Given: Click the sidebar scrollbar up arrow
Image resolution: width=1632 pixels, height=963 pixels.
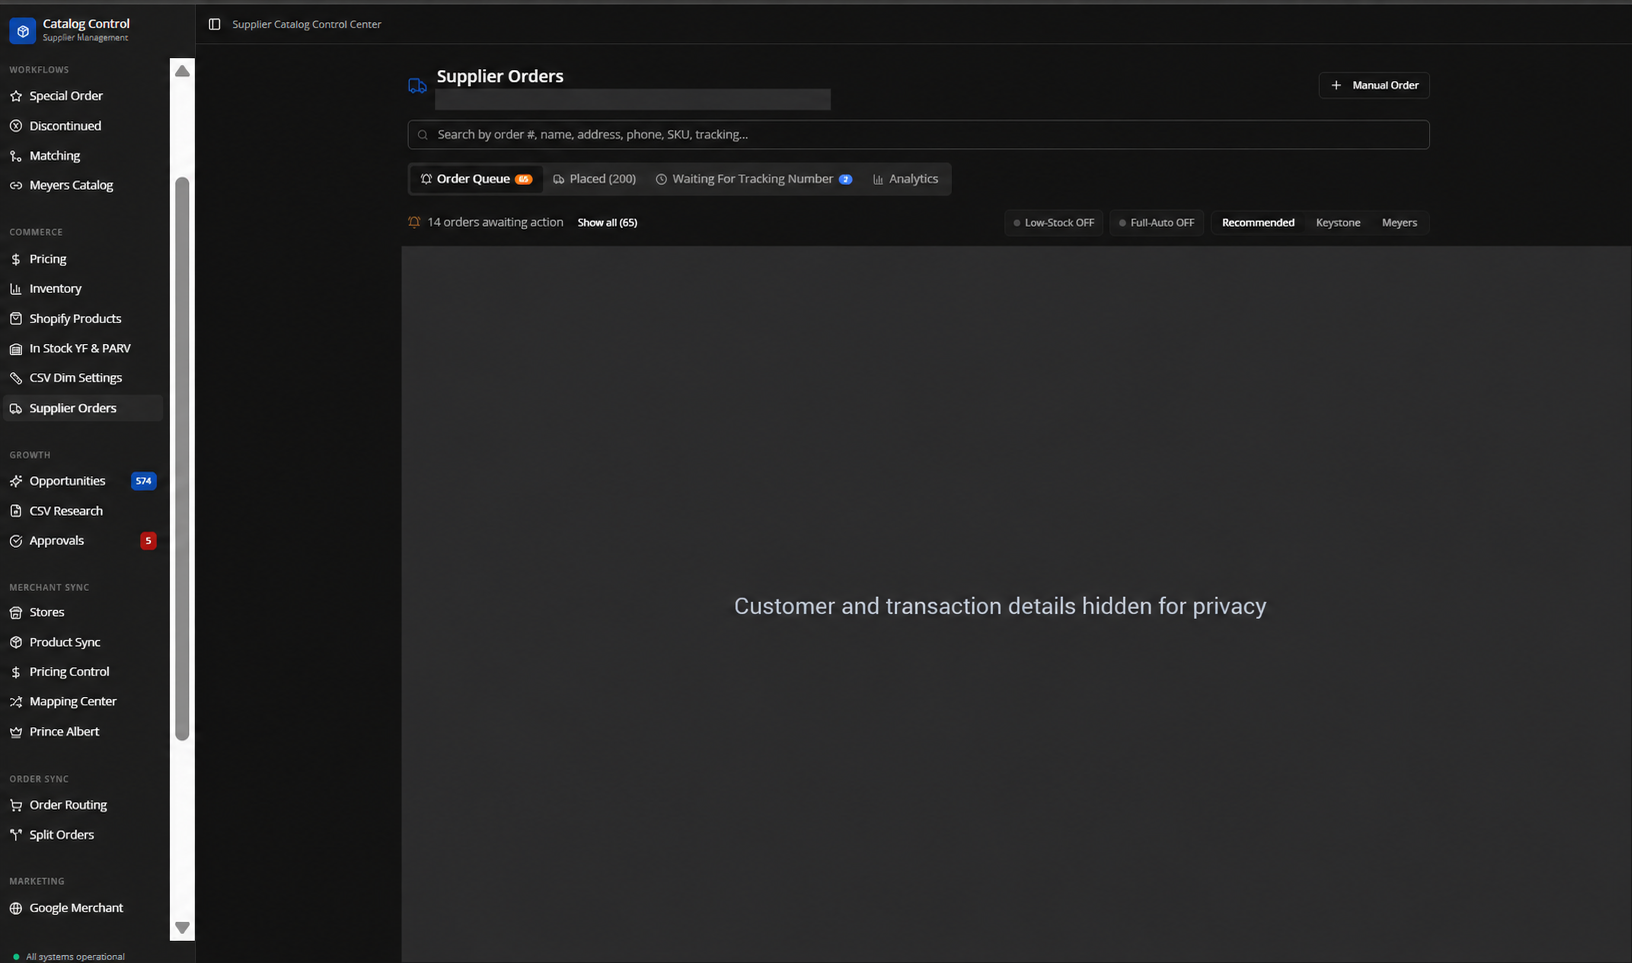Looking at the screenshot, I should pyautogui.click(x=182, y=71).
